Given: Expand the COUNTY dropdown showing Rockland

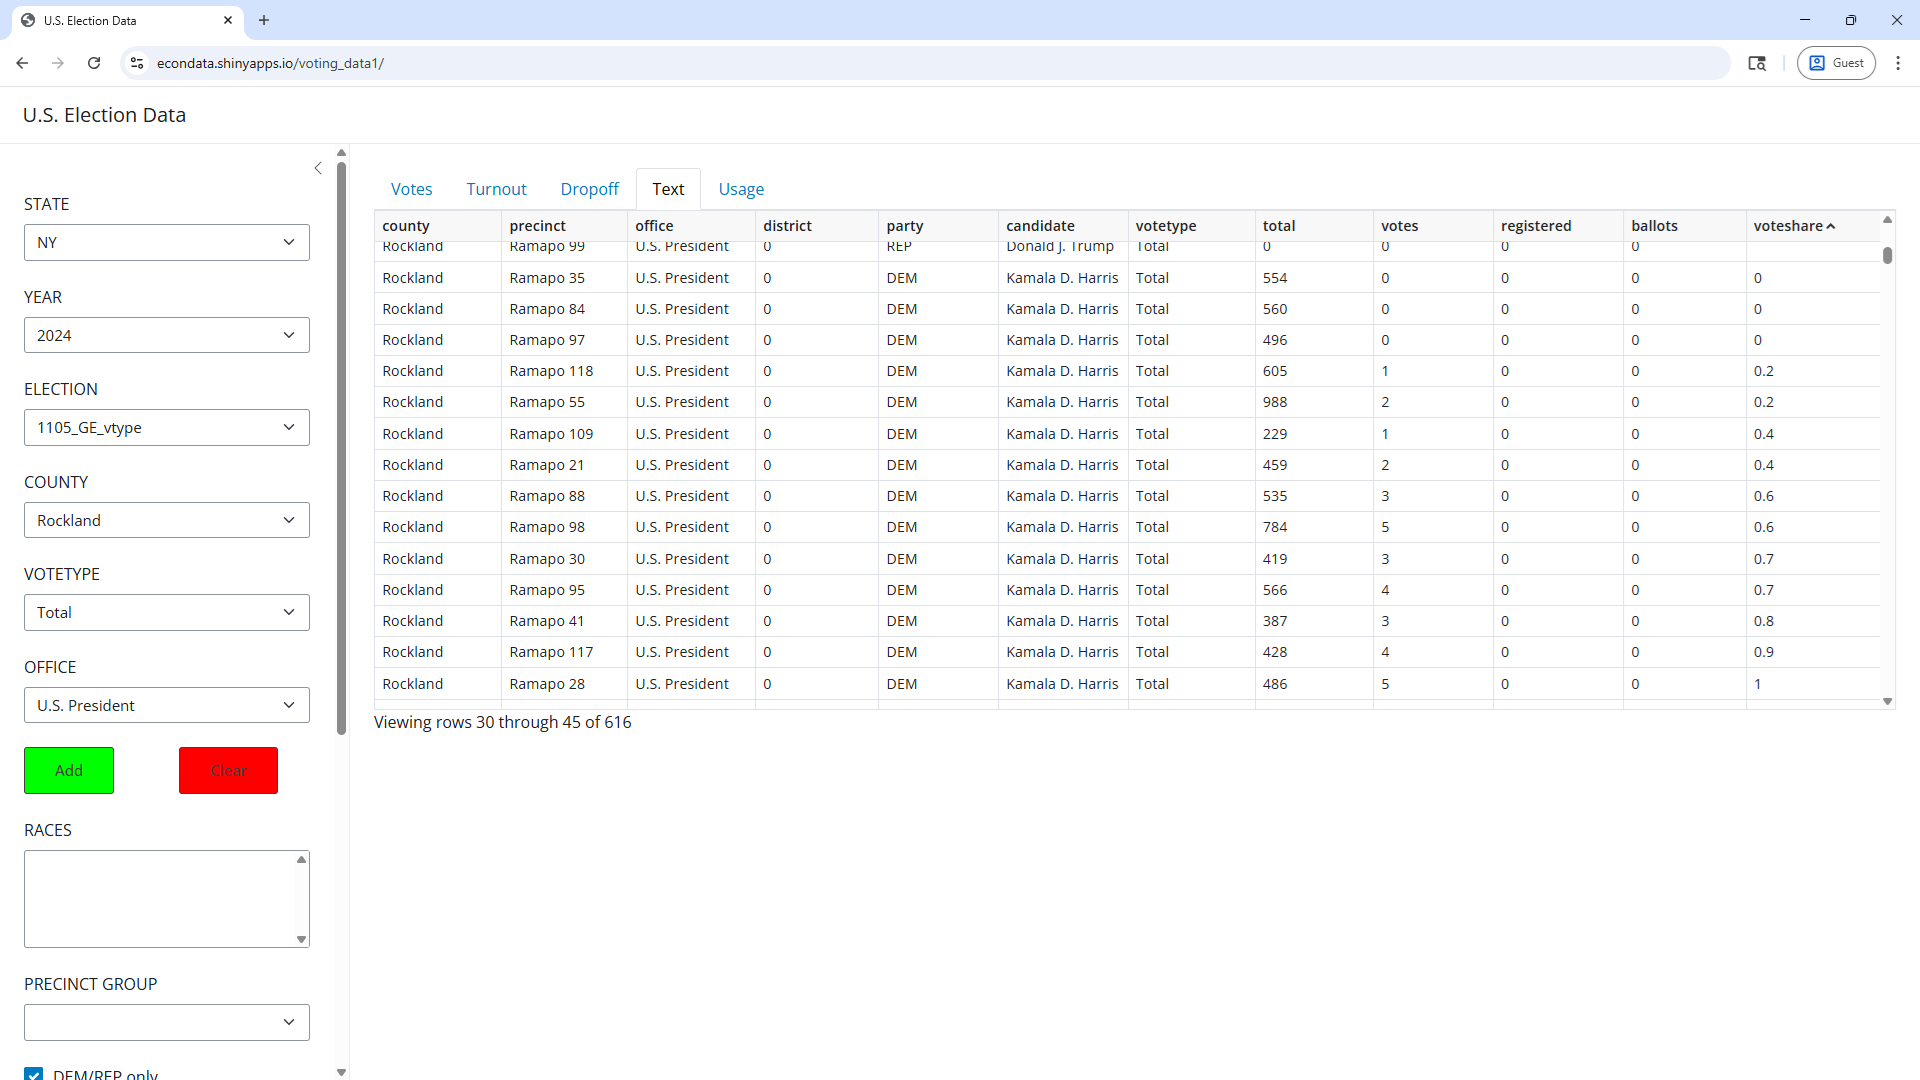Looking at the screenshot, I should point(166,520).
